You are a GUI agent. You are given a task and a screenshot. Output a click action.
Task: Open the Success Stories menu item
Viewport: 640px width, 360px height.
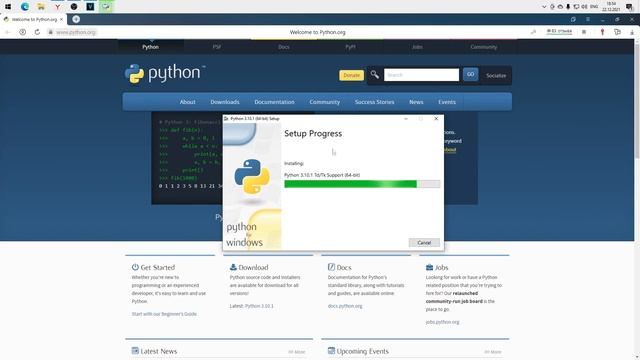coord(374,102)
